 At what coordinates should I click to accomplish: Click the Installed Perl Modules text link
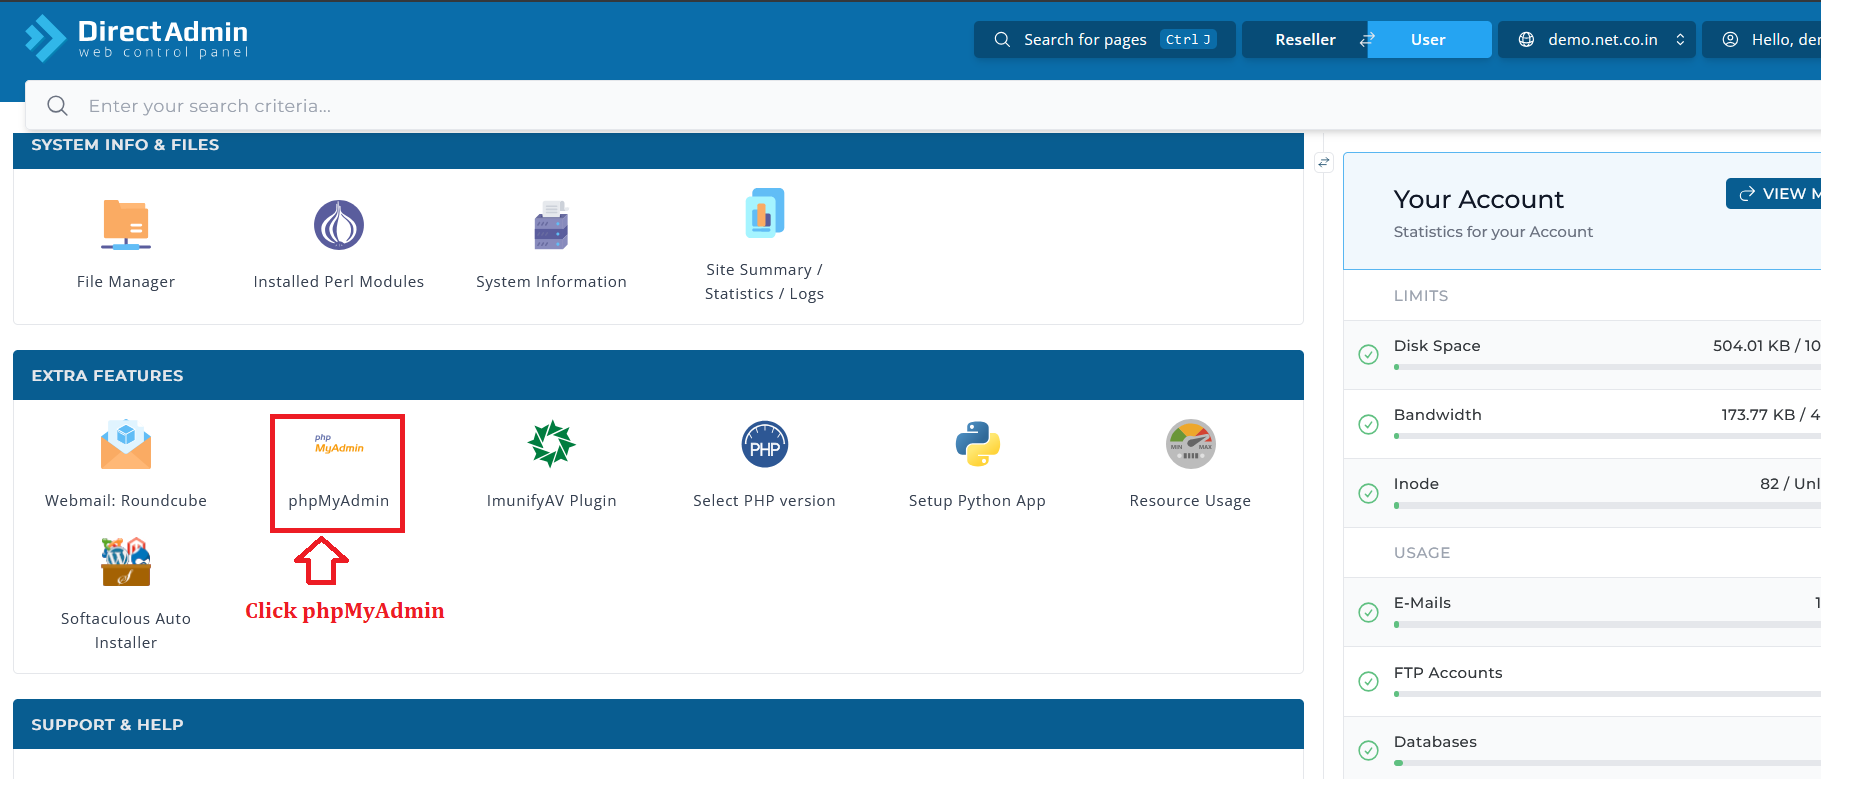click(x=339, y=282)
